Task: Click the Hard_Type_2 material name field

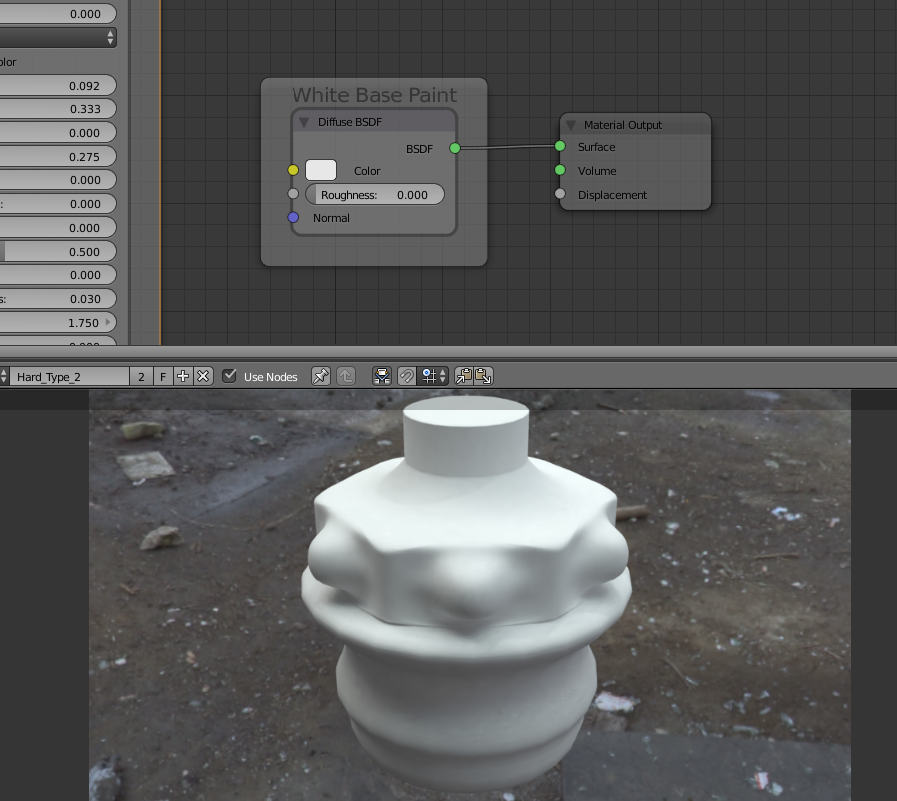Action: pyautogui.click(x=69, y=376)
